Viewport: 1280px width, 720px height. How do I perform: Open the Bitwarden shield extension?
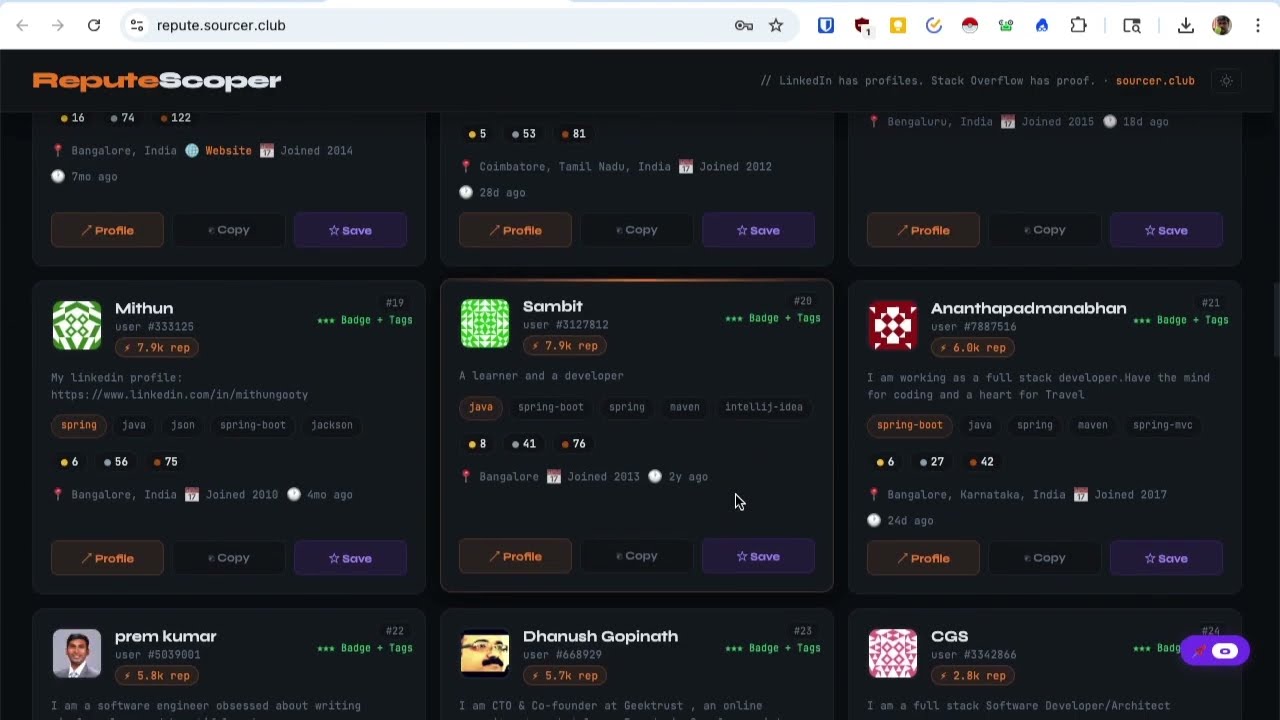click(826, 25)
